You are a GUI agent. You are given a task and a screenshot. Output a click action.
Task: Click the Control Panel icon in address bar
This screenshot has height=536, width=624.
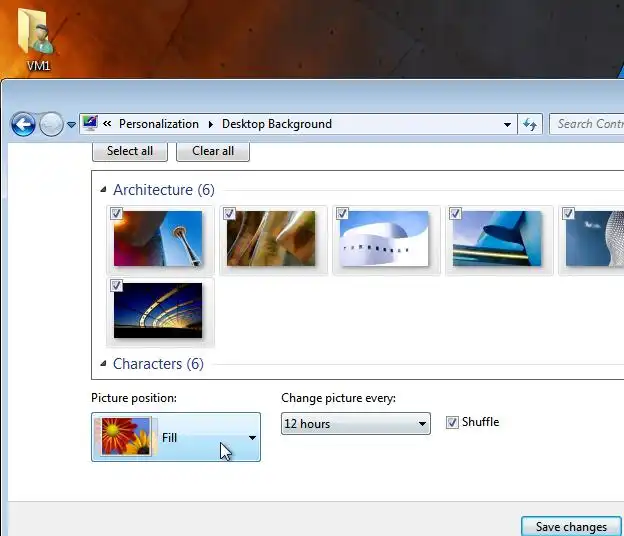coord(90,123)
